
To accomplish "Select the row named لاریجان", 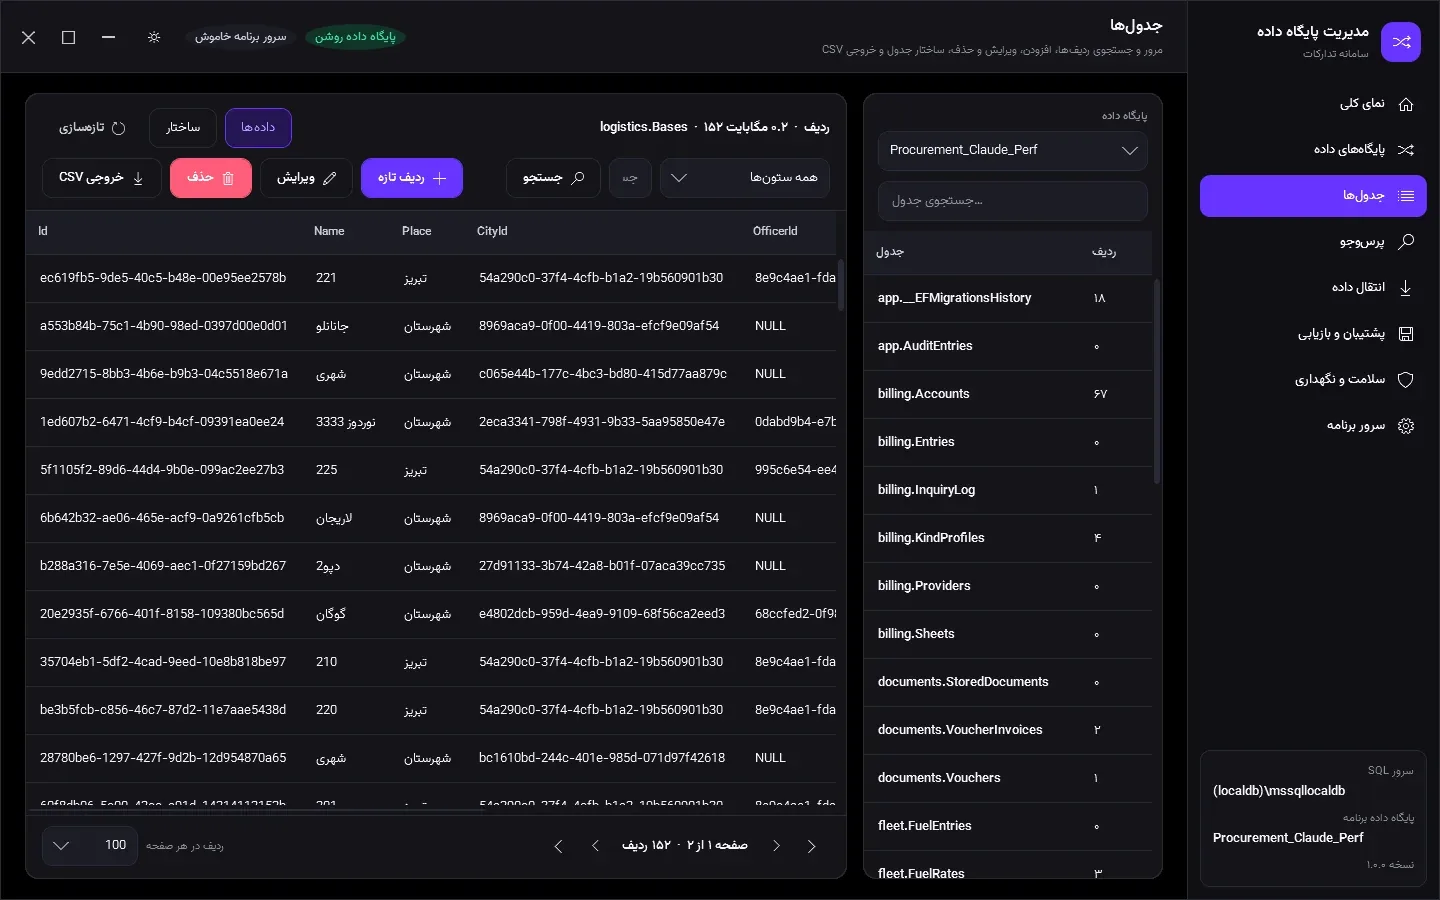I will pos(431,518).
